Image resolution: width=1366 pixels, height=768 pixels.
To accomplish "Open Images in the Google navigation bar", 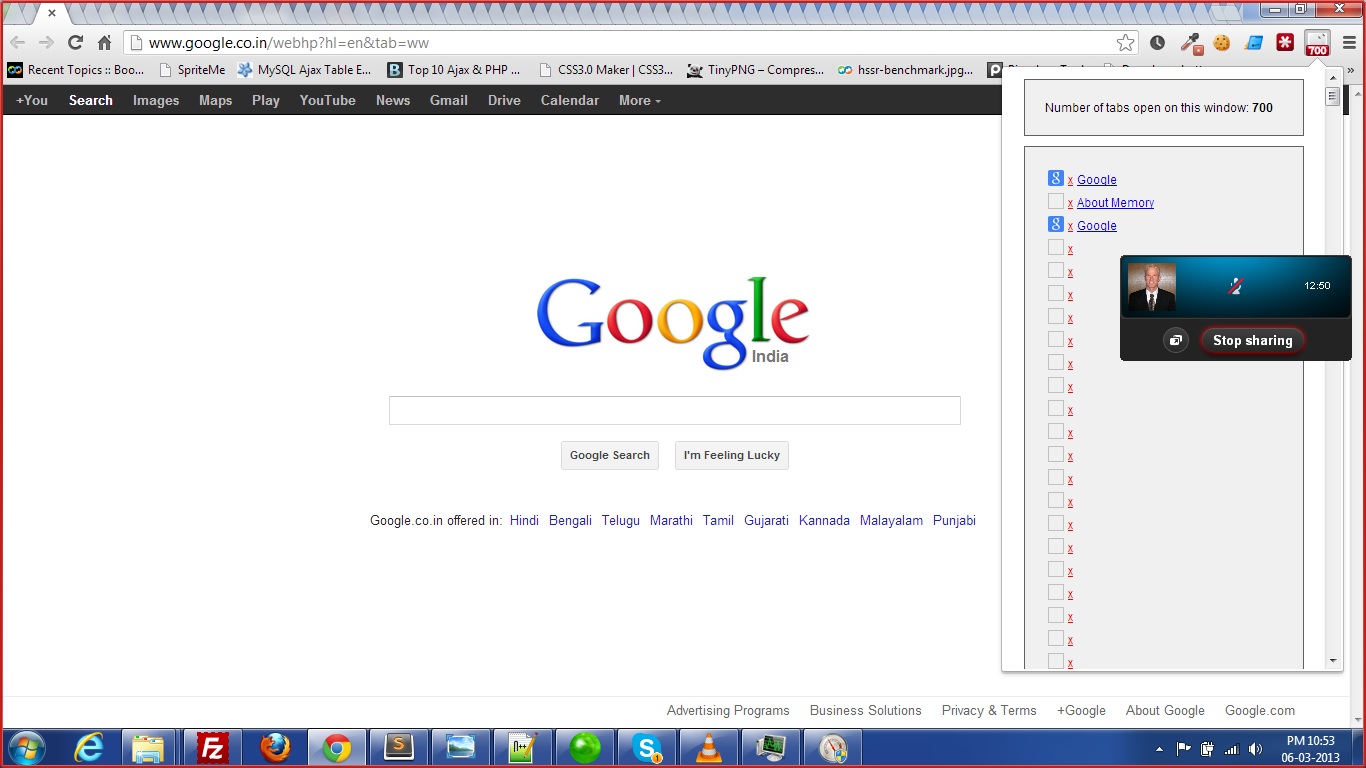I will point(156,101).
